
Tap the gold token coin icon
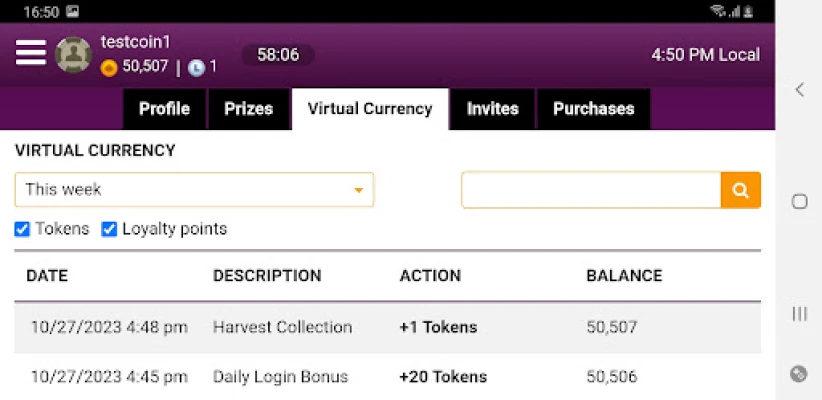click(109, 68)
